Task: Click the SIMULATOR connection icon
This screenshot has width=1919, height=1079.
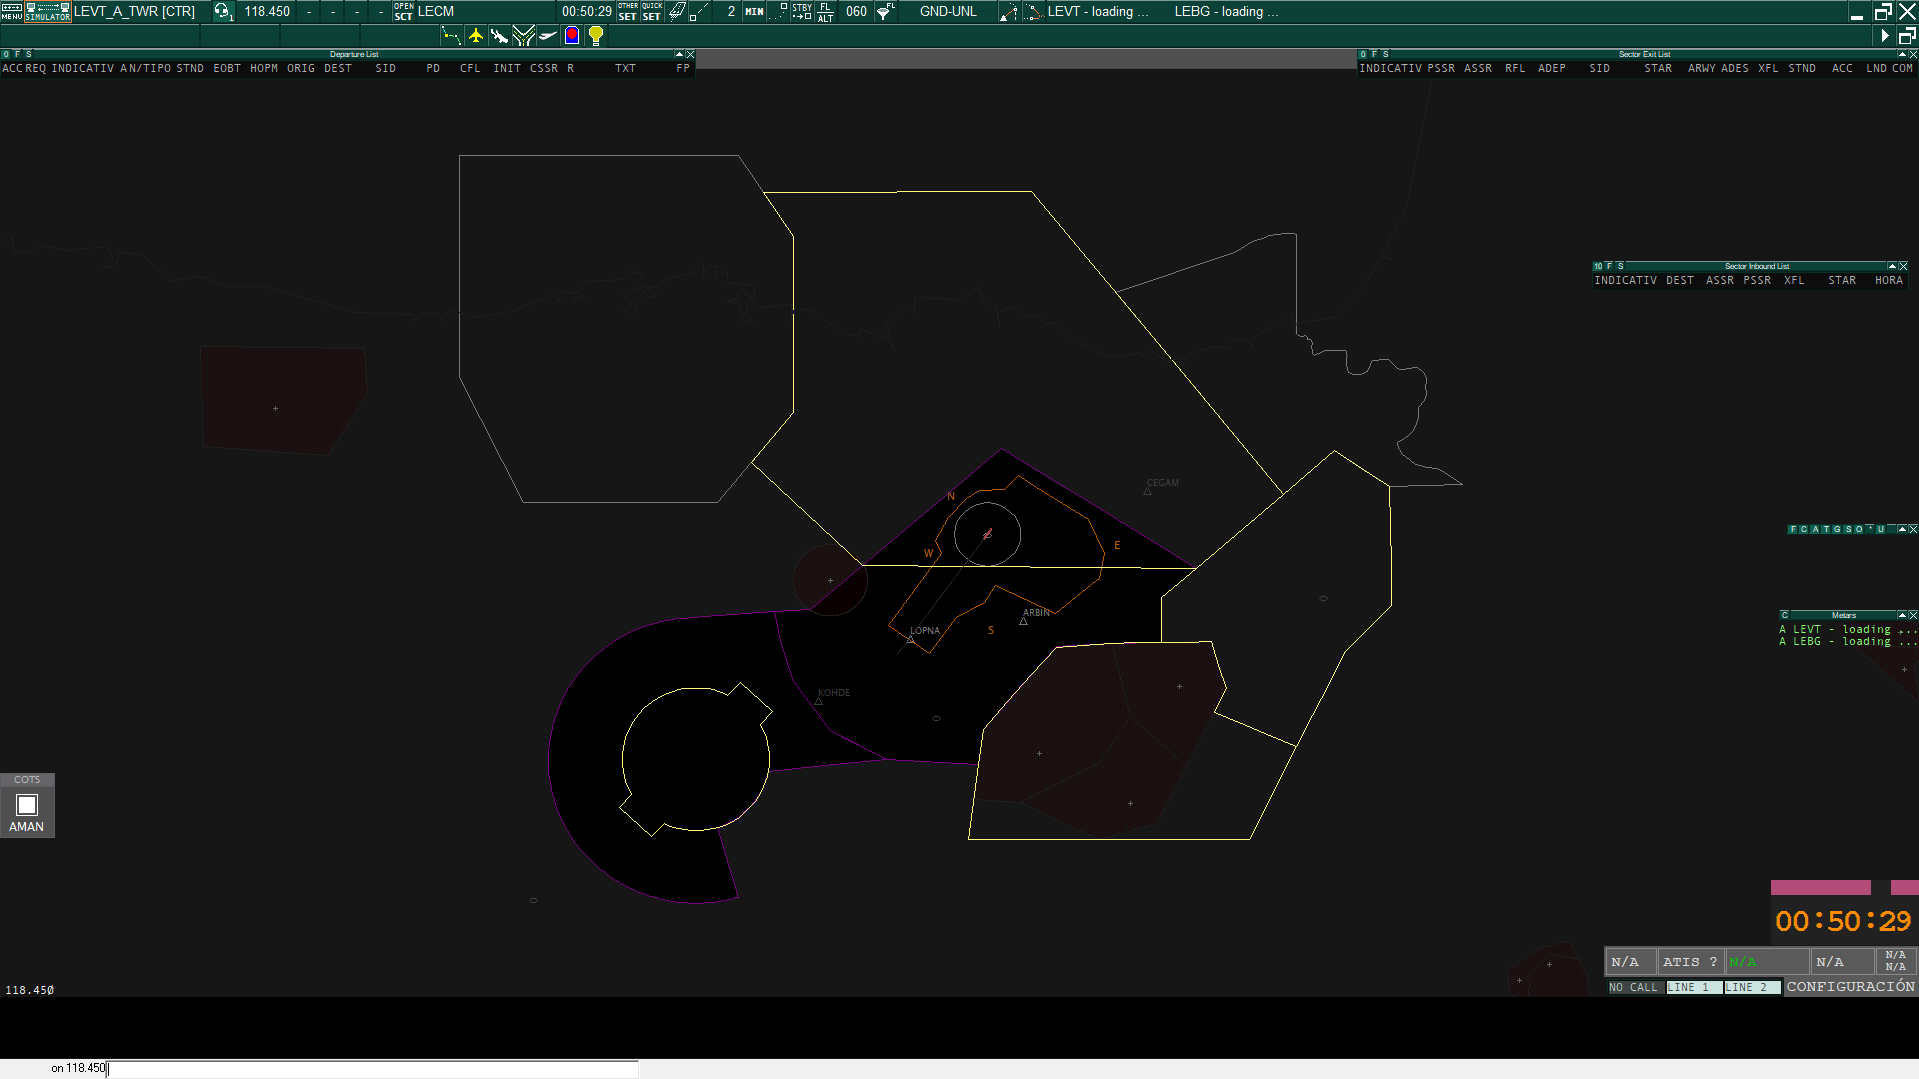Action: [x=47, y=11]
